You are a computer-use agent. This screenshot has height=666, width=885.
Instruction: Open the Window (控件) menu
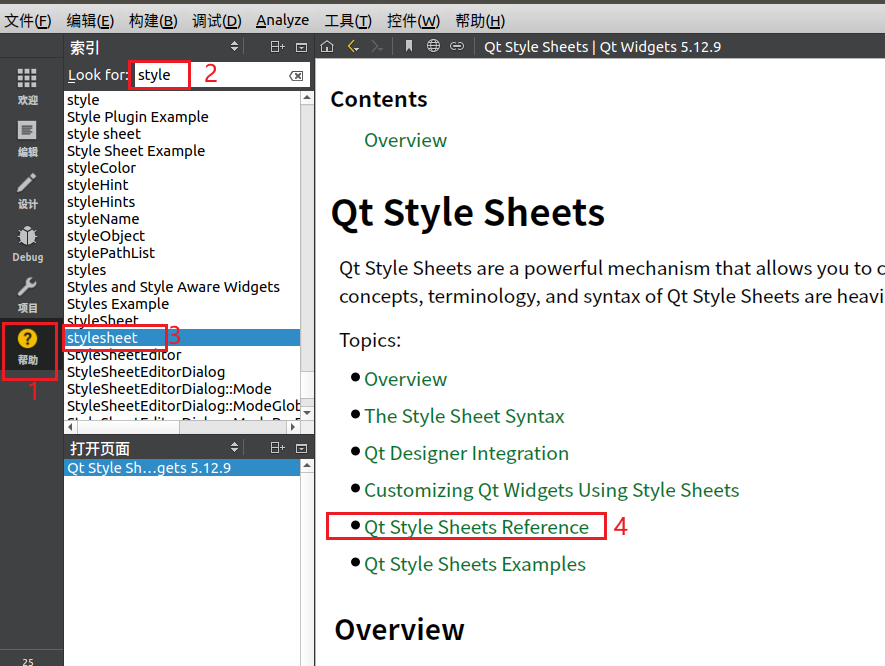tap(413, 21)
